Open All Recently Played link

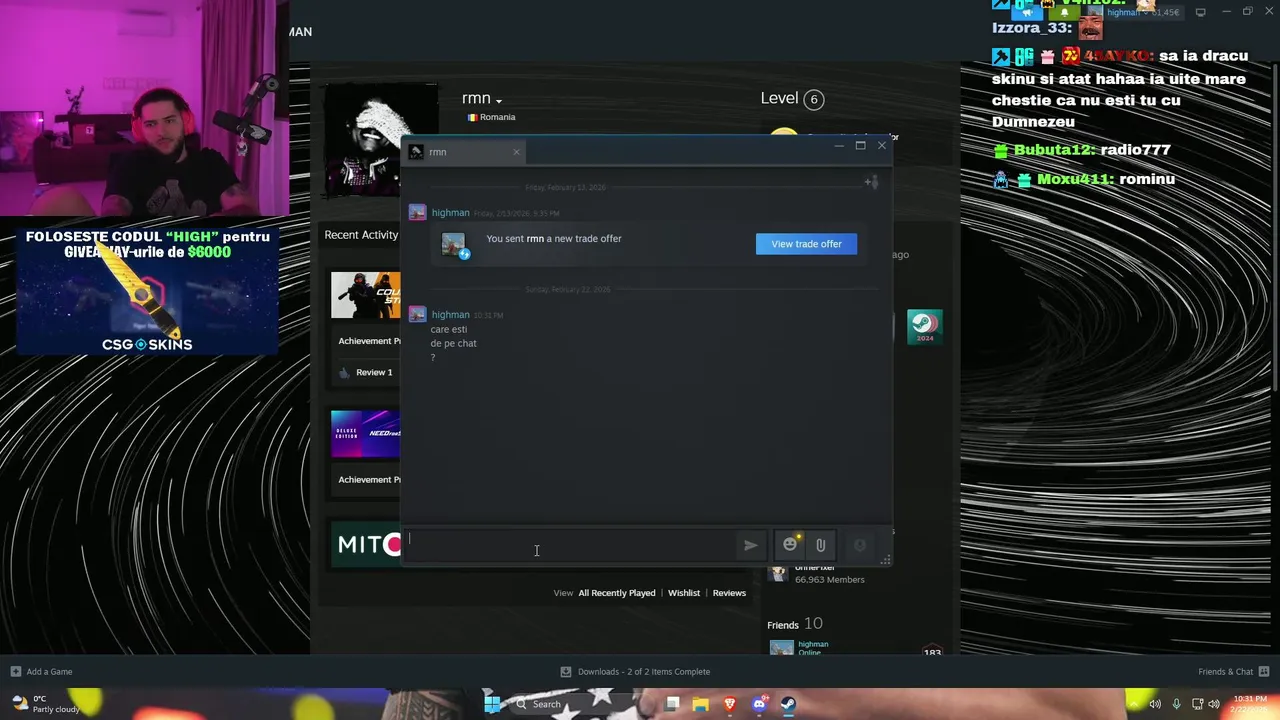click(617, 593)
